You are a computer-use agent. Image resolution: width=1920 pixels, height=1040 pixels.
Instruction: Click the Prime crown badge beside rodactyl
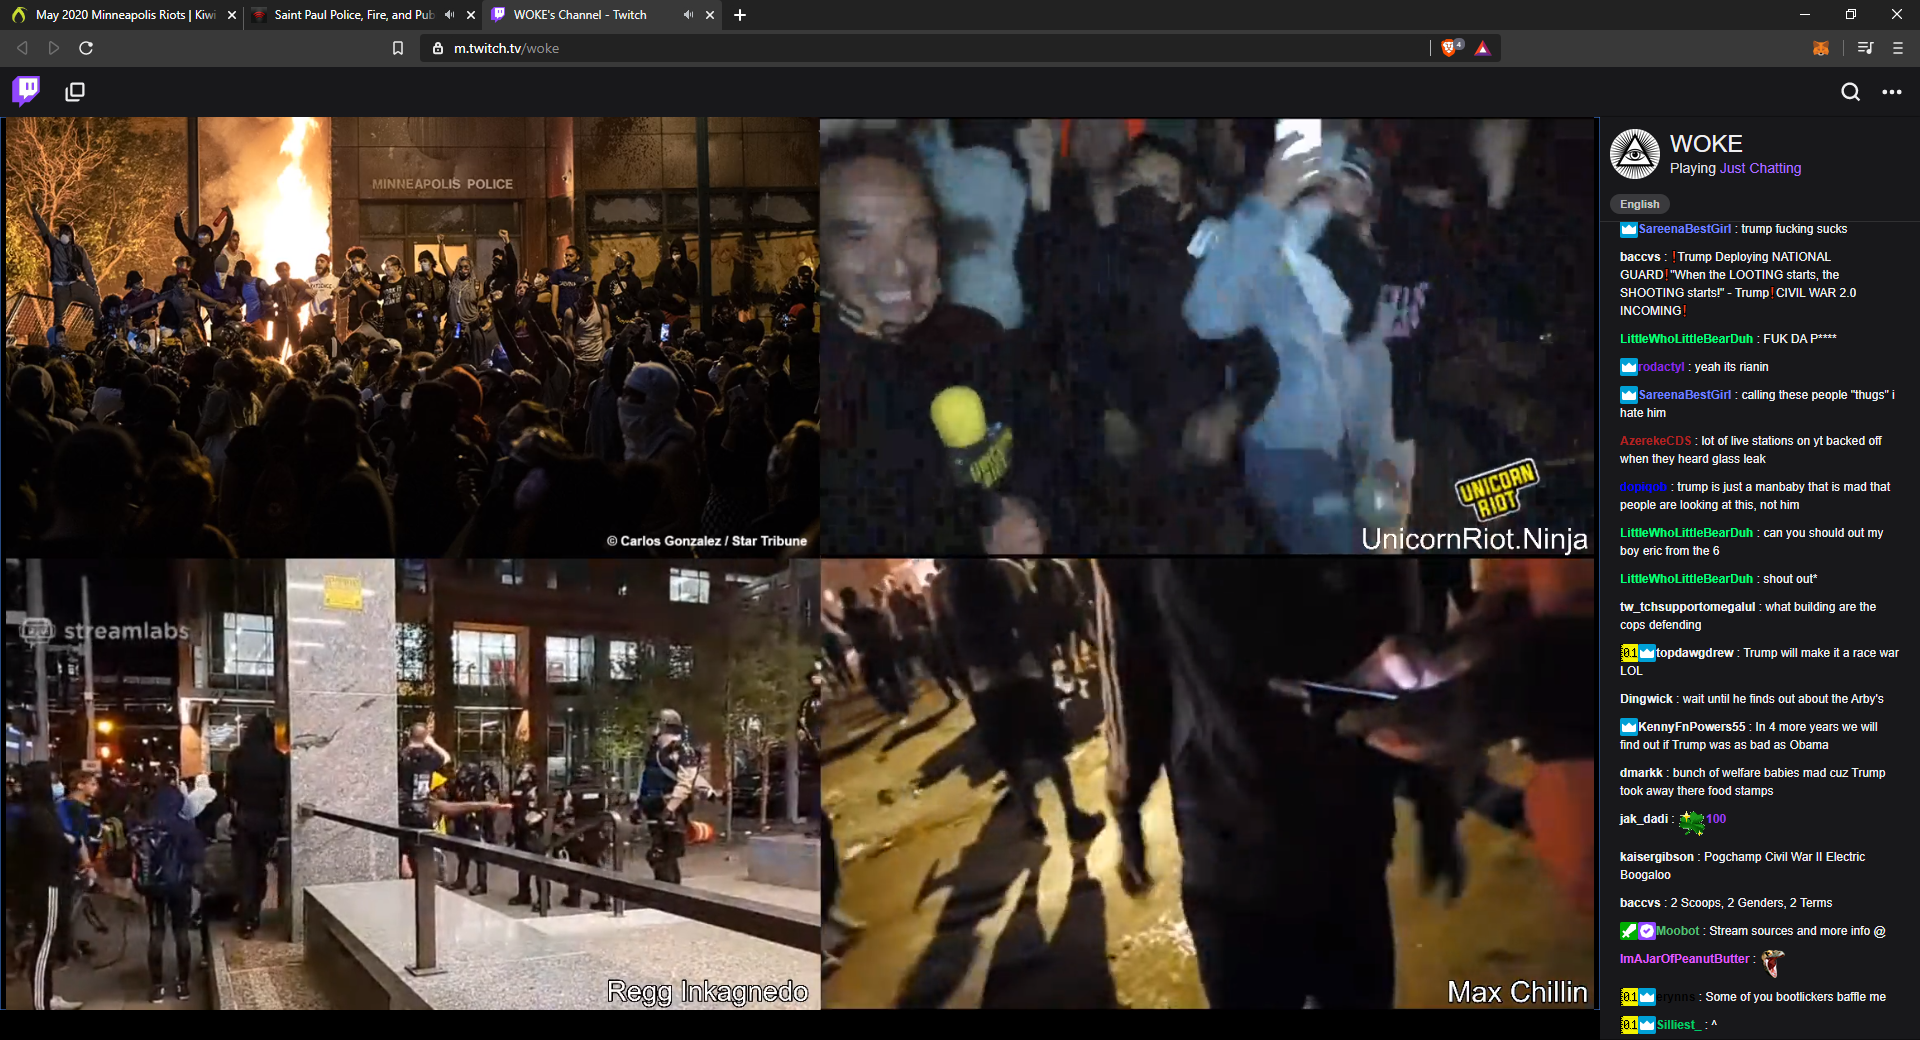(x=1629, y=367)
